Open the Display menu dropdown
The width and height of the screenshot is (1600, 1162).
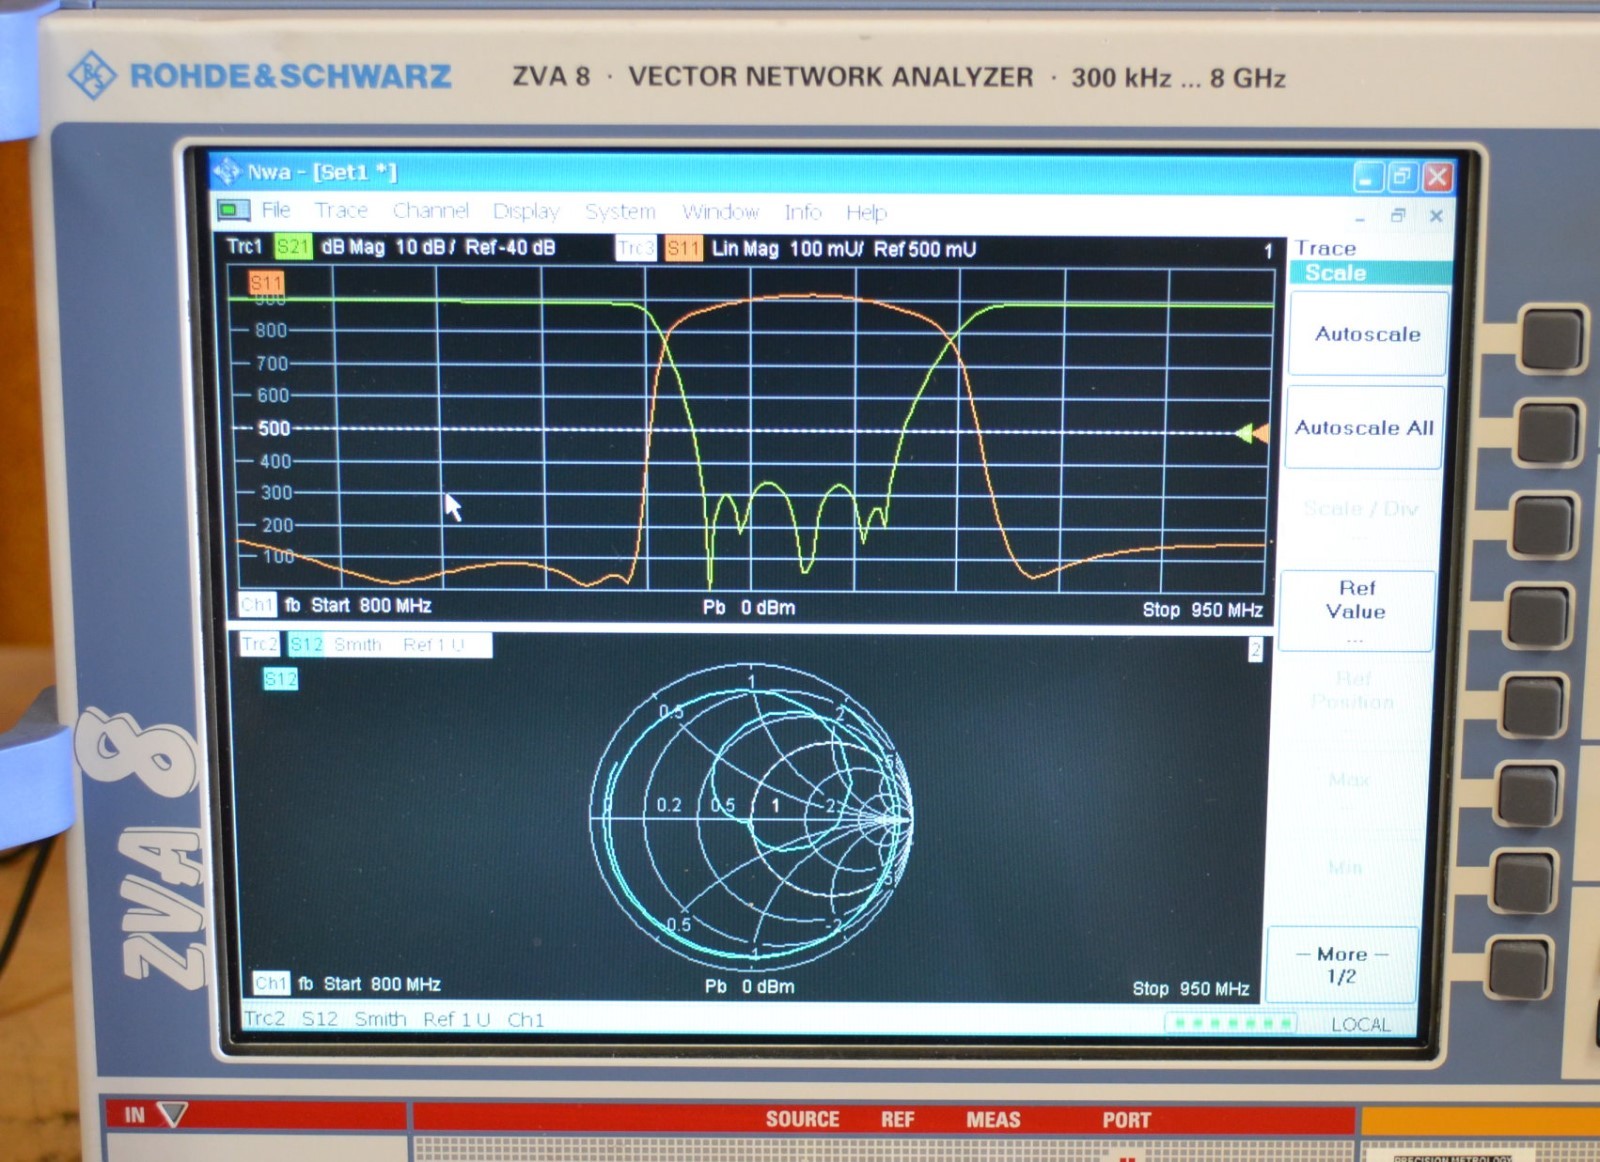pos(526,211)
